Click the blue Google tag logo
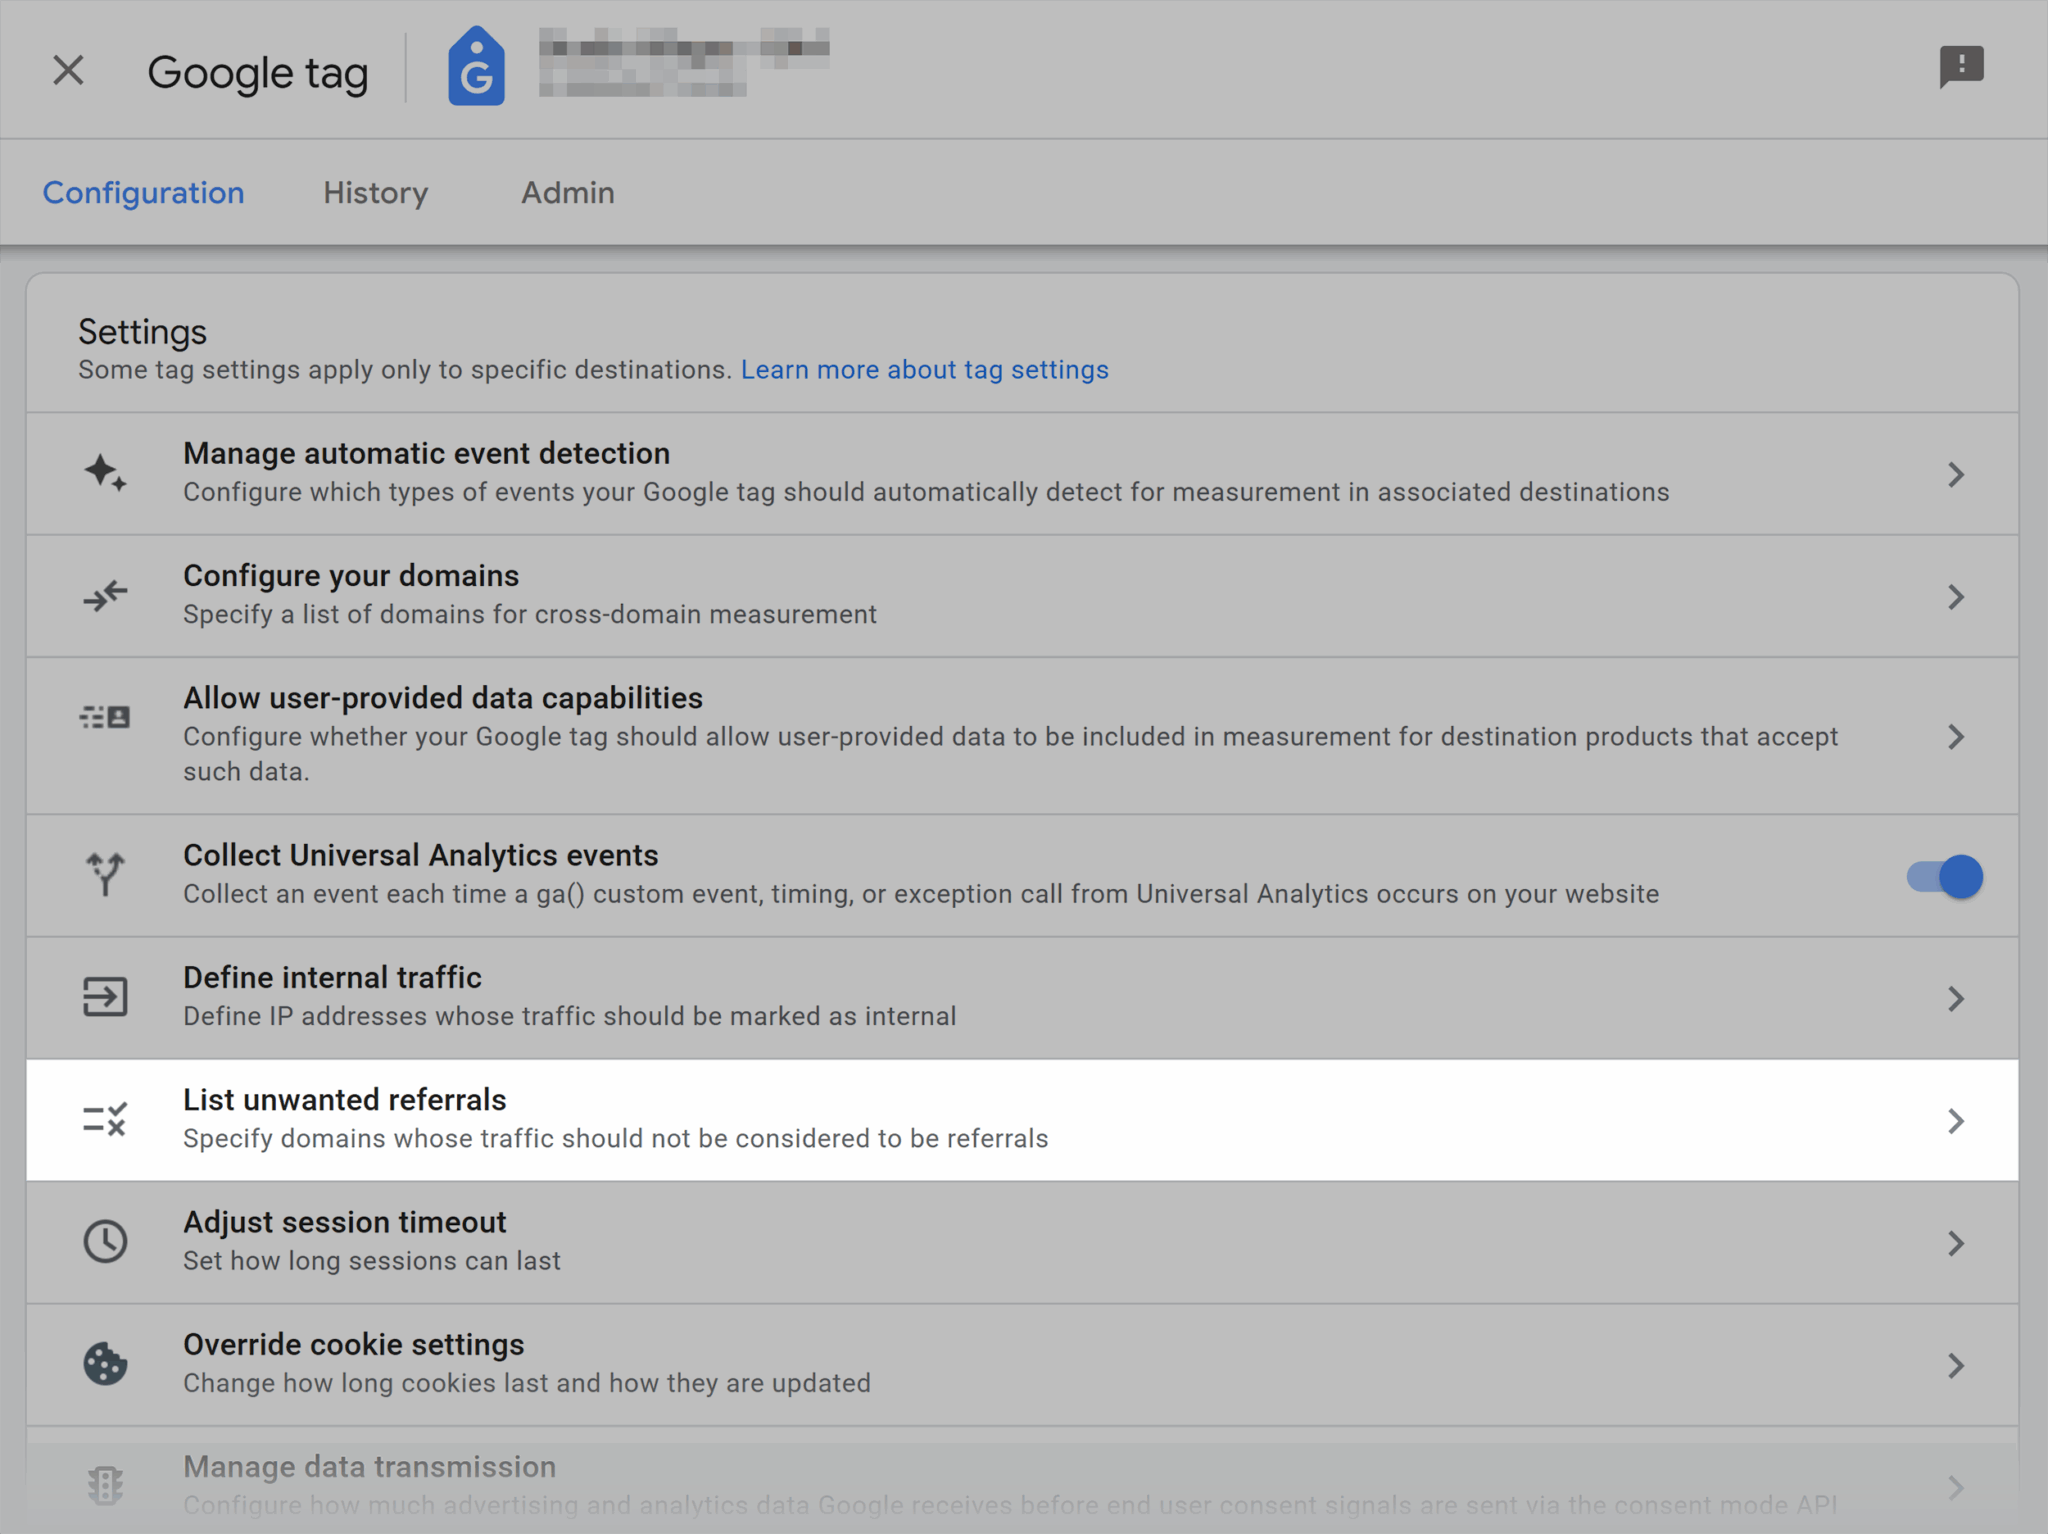Screen dimensions: 2048x1534 tap(476, 67)
